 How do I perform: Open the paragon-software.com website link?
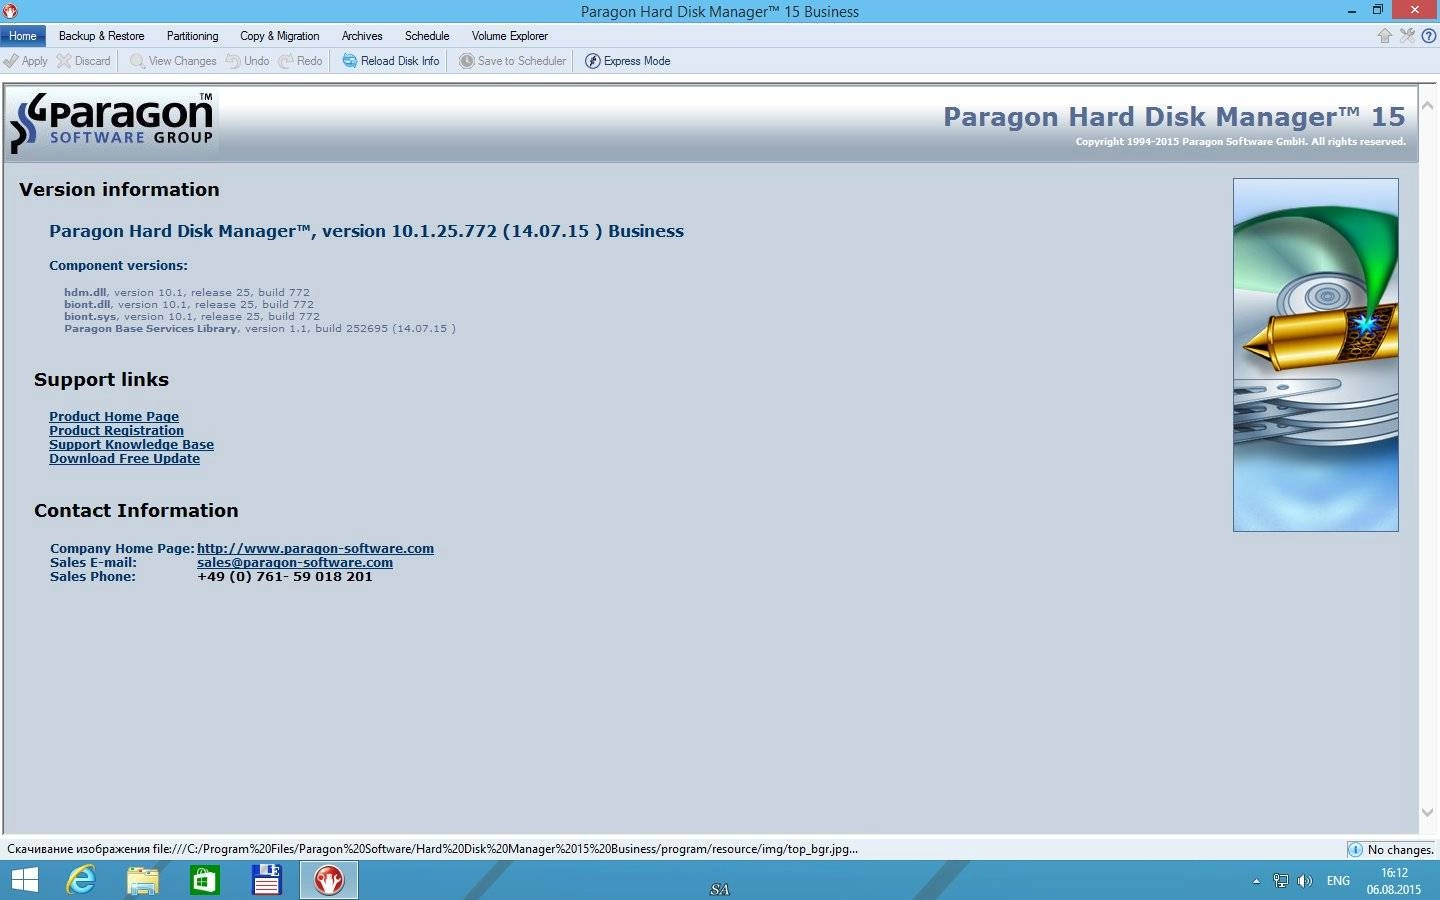(x=315, y=549)
